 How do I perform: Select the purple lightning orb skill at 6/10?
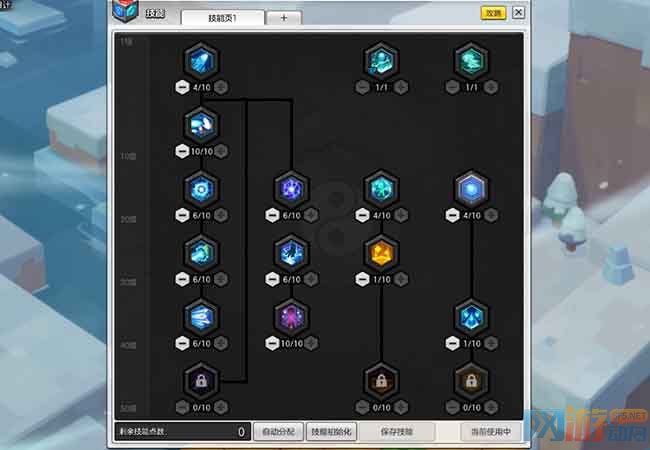(x=291, y=189)
